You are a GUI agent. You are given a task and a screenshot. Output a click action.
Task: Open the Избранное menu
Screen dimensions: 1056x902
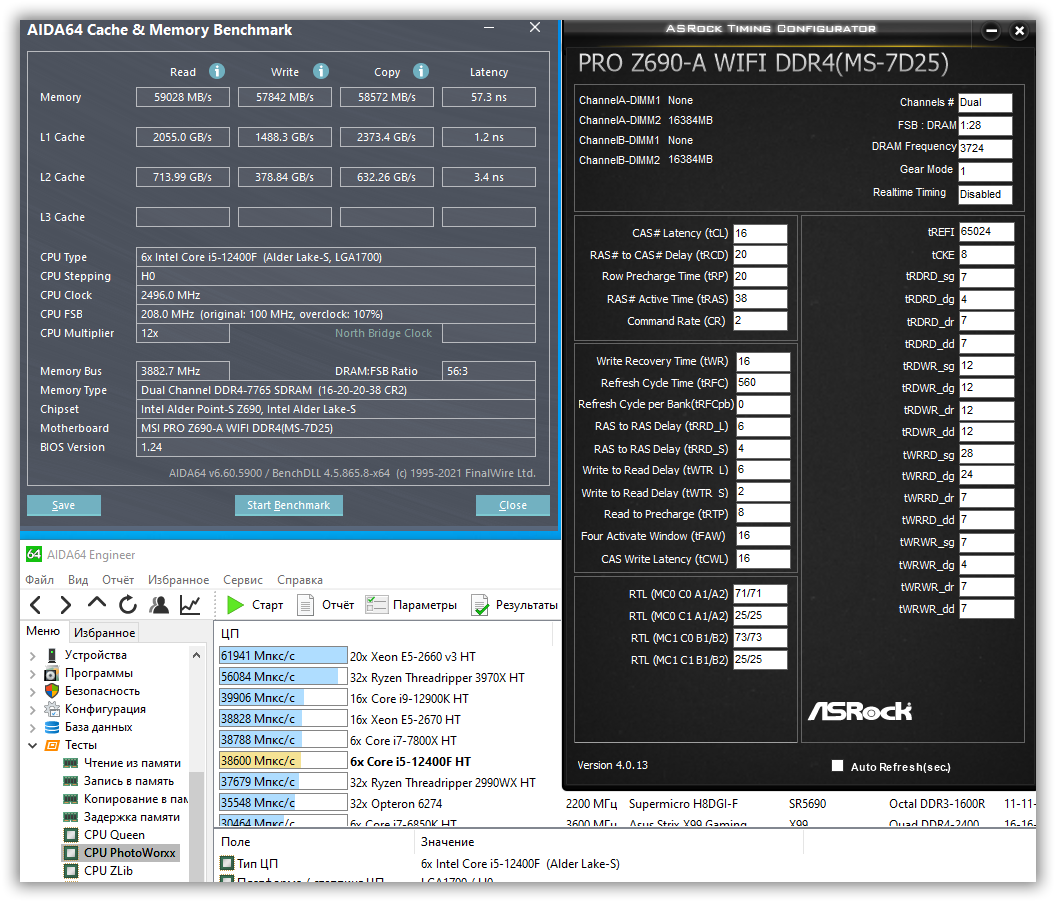click(178, 579)
